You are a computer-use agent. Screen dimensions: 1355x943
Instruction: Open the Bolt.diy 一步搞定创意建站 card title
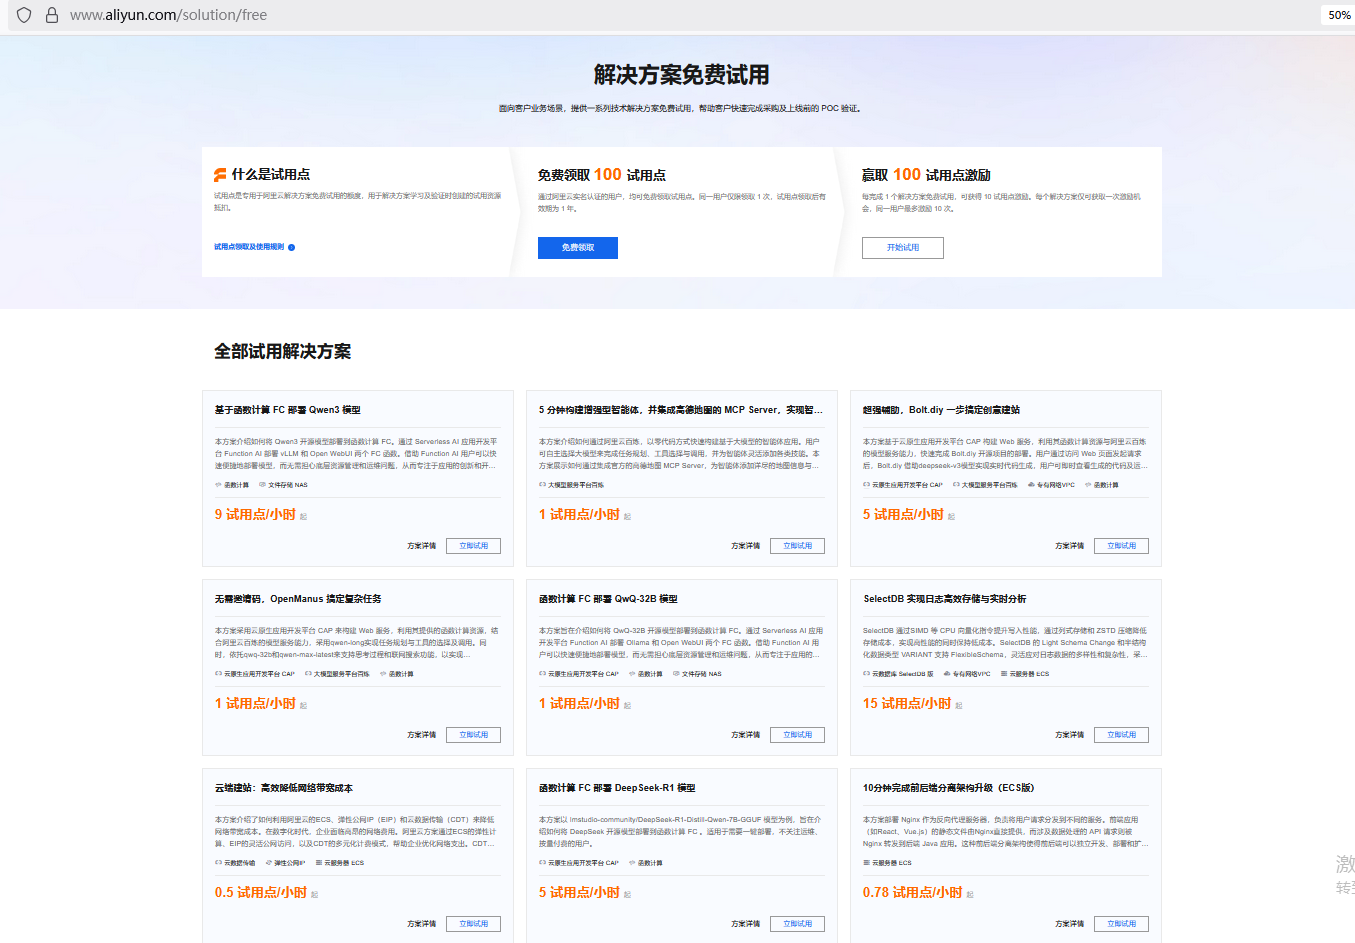tap(941, 410)
